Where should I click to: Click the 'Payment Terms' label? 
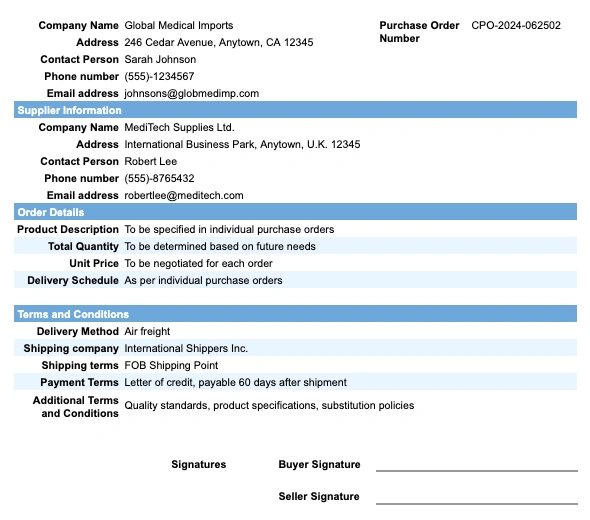(79, 382)
